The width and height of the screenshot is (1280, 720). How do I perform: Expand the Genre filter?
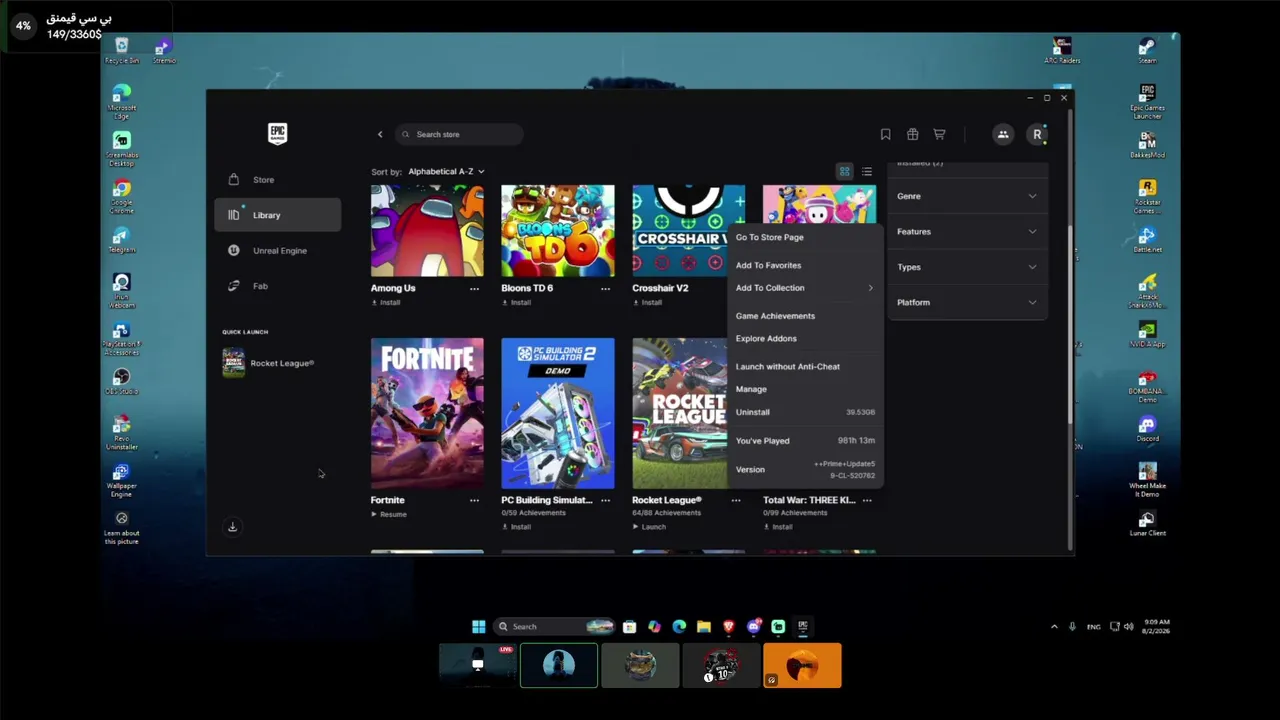[x=967, y=196]
